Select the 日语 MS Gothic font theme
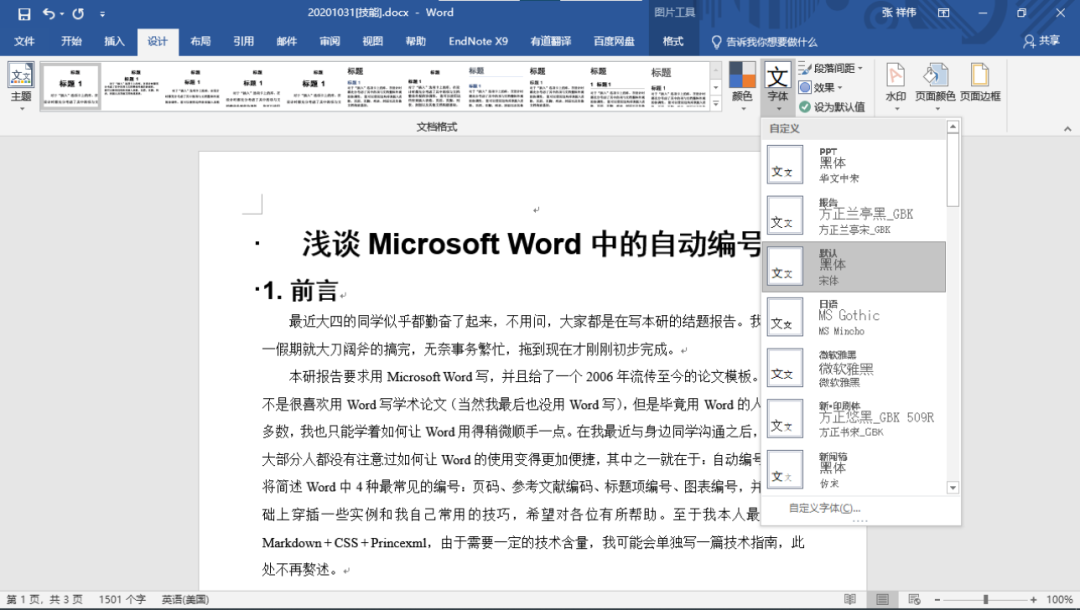The height and width of the screenshot is (610, 1080). point(853,317)
